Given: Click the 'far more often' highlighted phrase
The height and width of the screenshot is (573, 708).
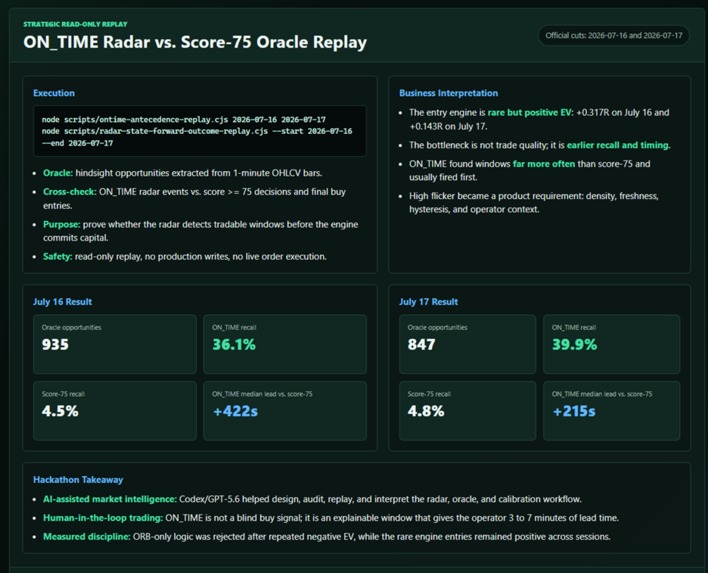Looking at the screenshot, I should (x=544, y=164).
